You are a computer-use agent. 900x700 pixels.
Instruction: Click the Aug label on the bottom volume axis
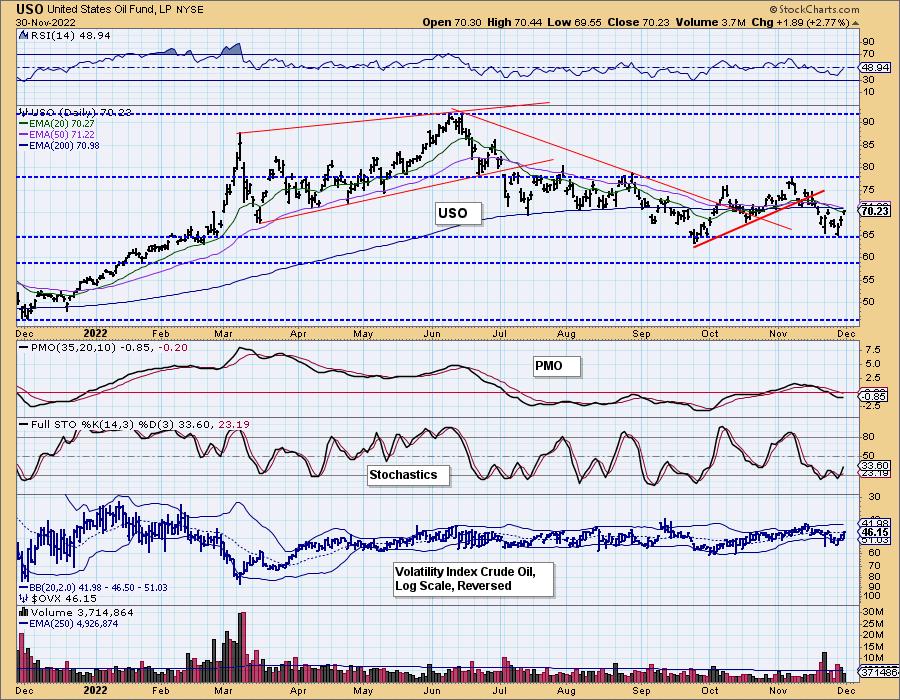tap(566, 690)
